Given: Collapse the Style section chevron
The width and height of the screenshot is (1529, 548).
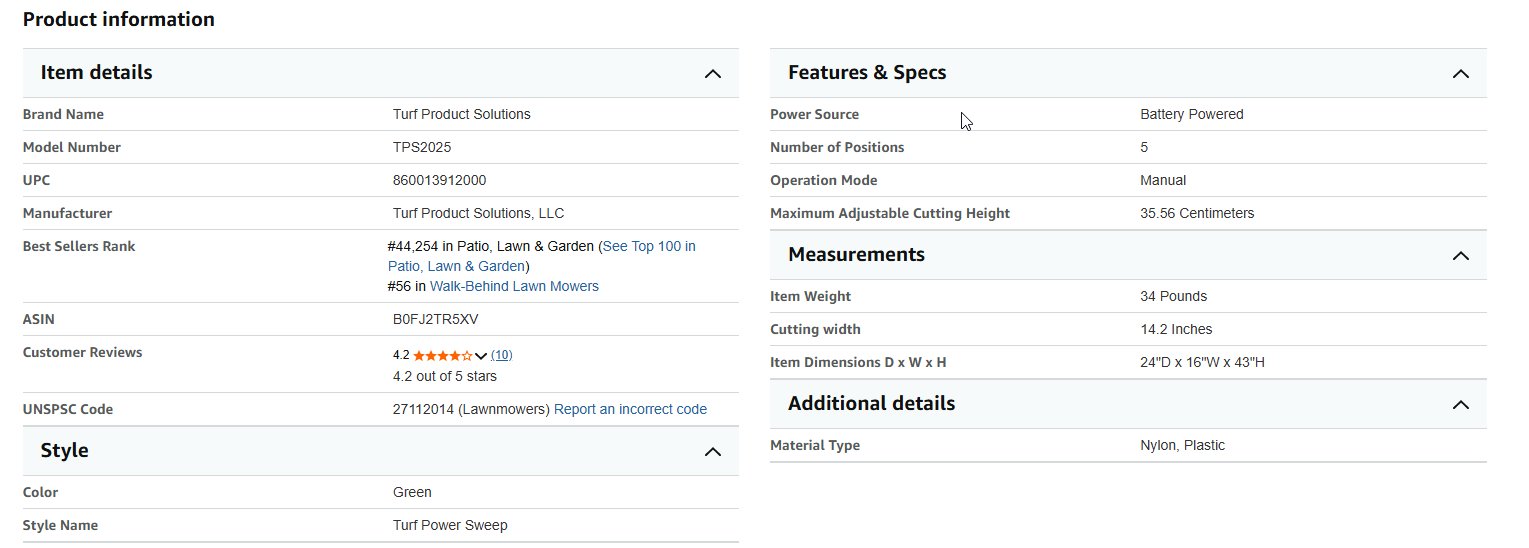Looking at the screenshot, I should point(712,452).
